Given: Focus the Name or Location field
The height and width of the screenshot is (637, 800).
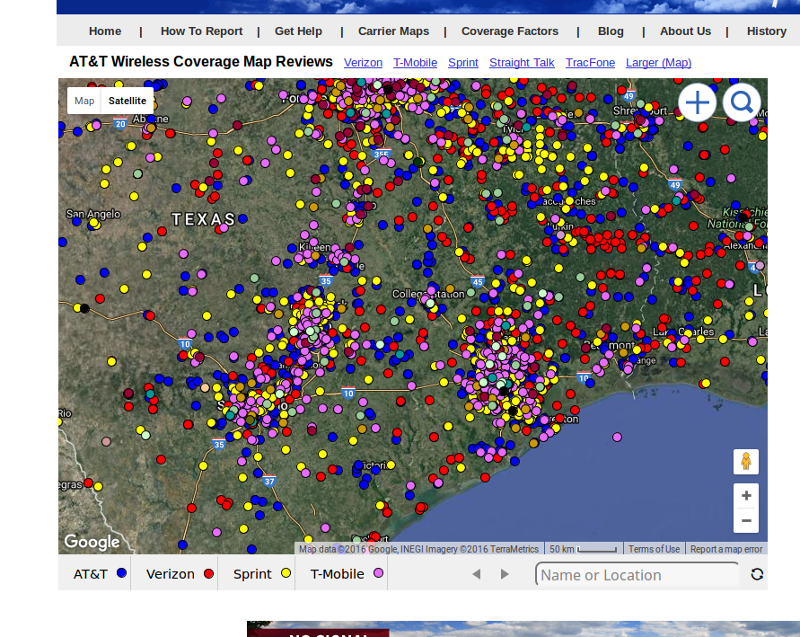Looking at the screenshot, I should 637,575.
